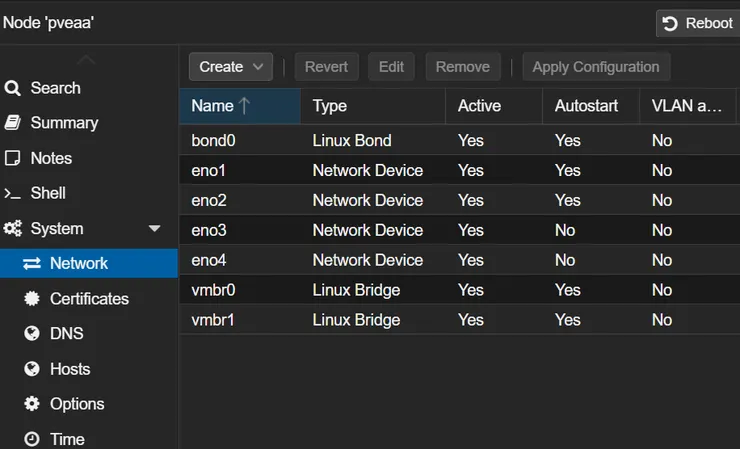Click the Hosts globe icon
The image size is (740, 449).
click(32, 369)
